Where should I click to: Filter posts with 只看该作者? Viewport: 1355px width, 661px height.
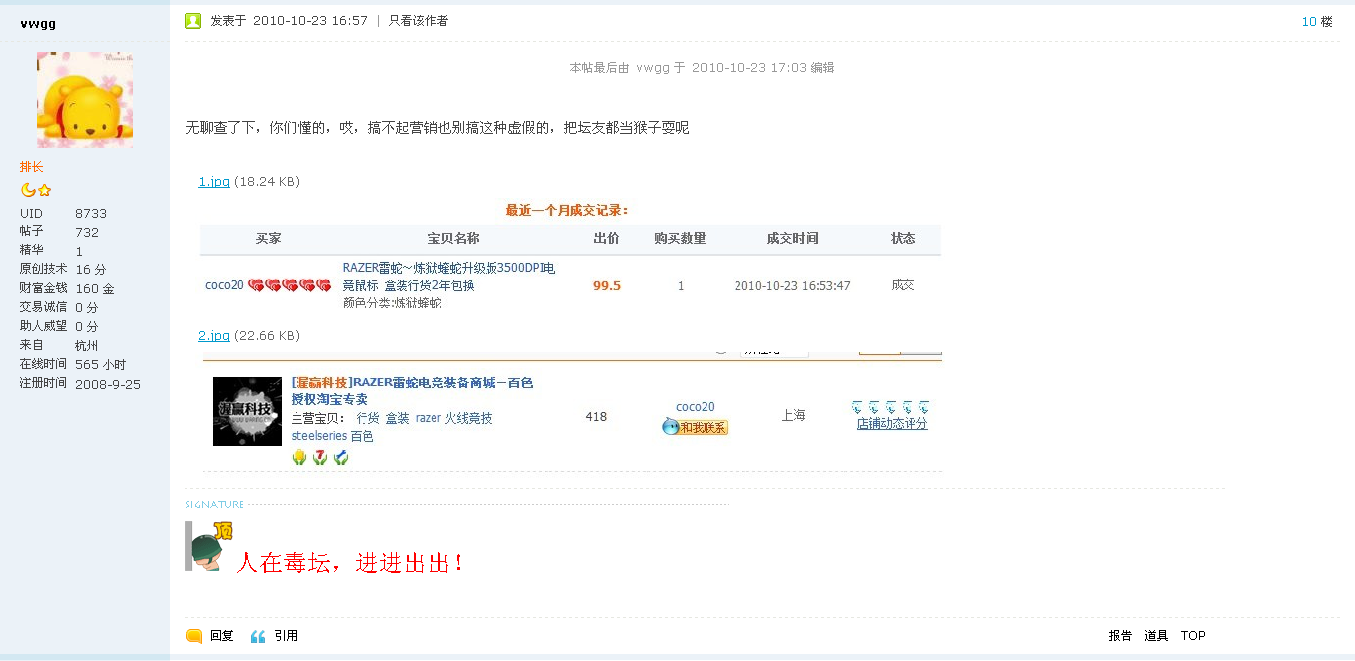418,21
